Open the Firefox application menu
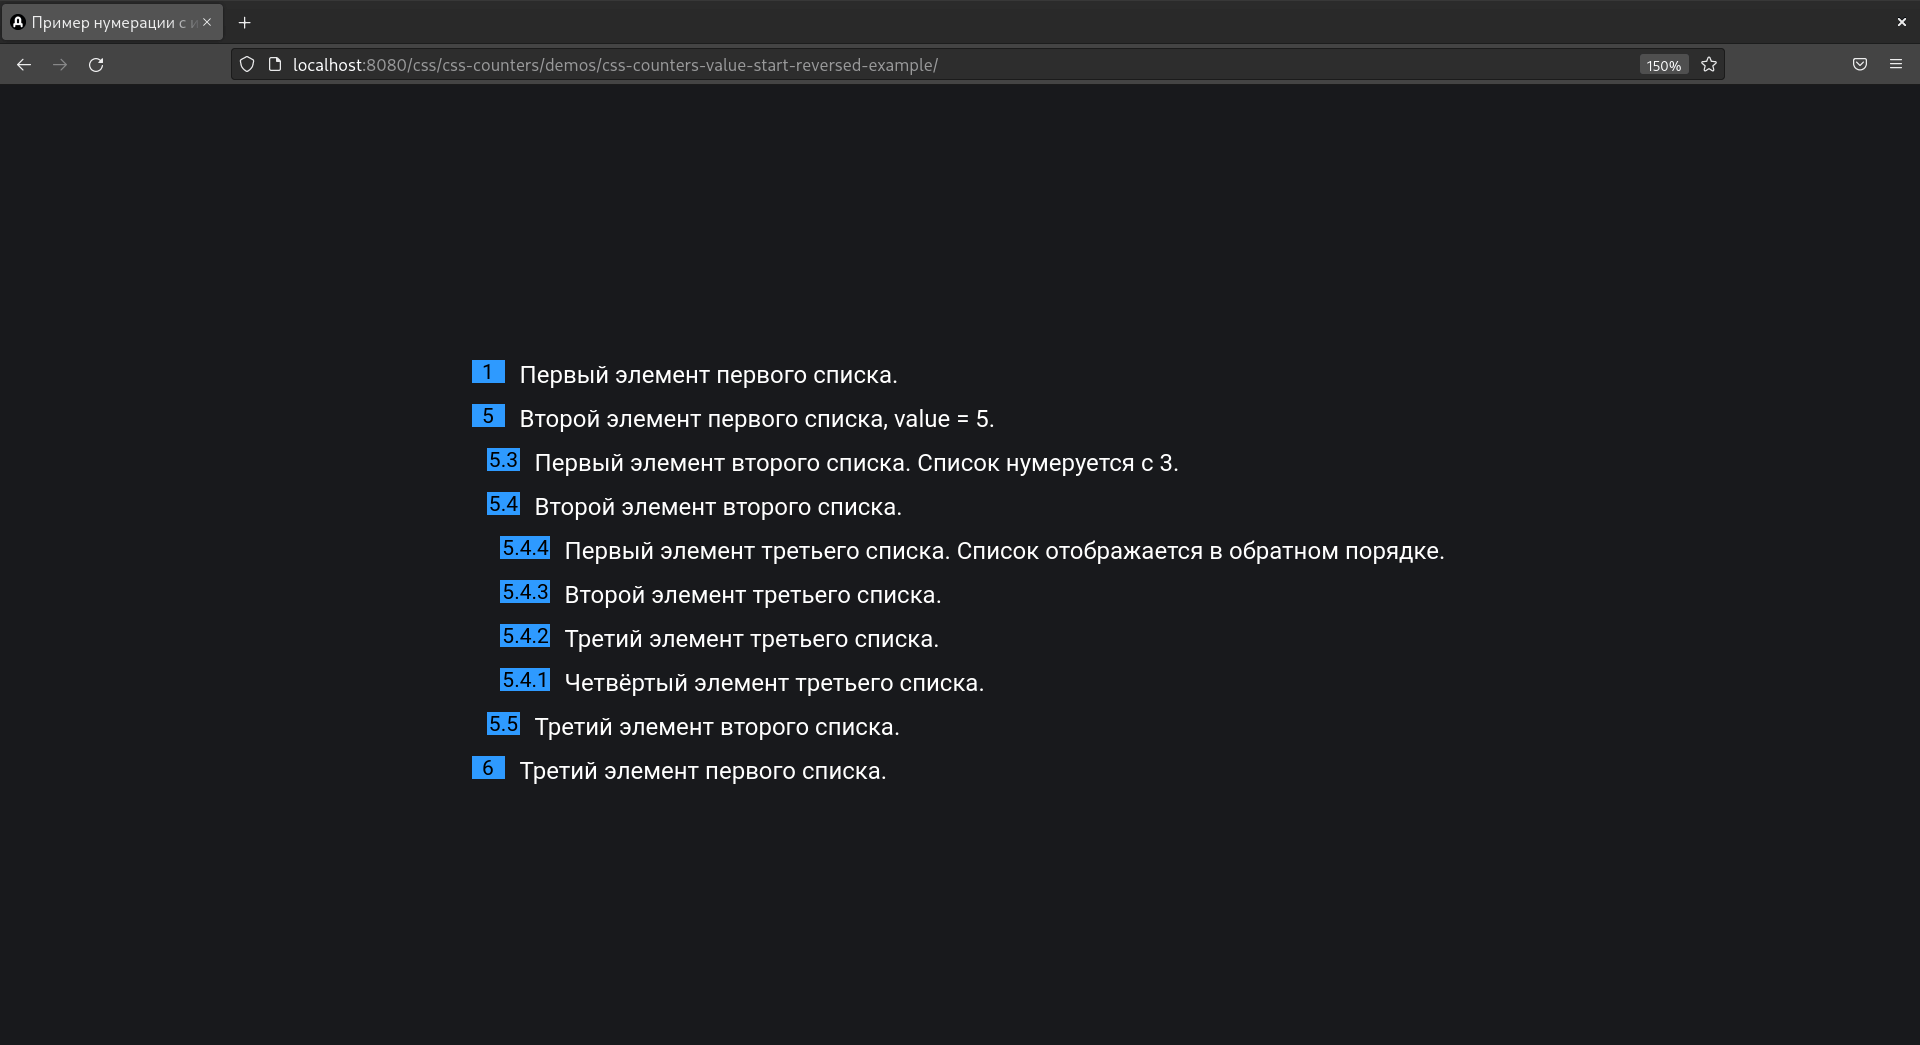 pyautogui.click(x=1896, y=65)
